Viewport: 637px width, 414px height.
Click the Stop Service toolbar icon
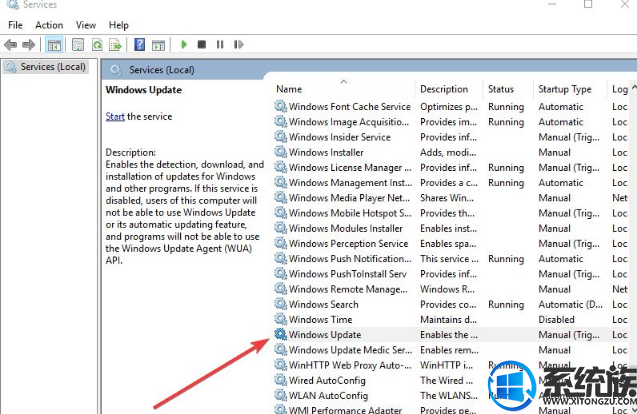click(x=202, y=44)
